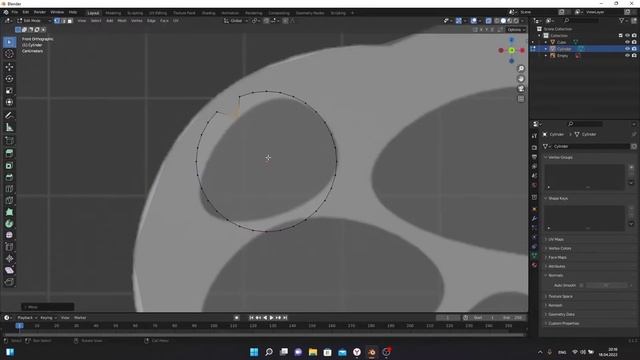Open the Render menu
This screenshot has height=360, width=640.
[x=40, y=12]
